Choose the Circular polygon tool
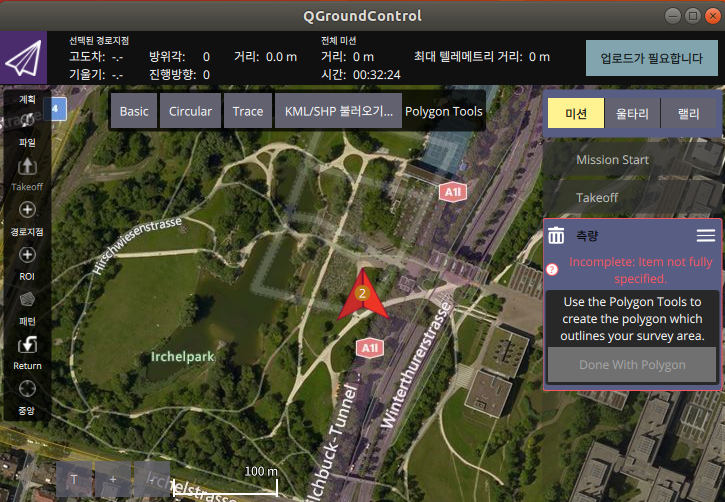Viewport: 725px width, 502px height. point(190,111)
